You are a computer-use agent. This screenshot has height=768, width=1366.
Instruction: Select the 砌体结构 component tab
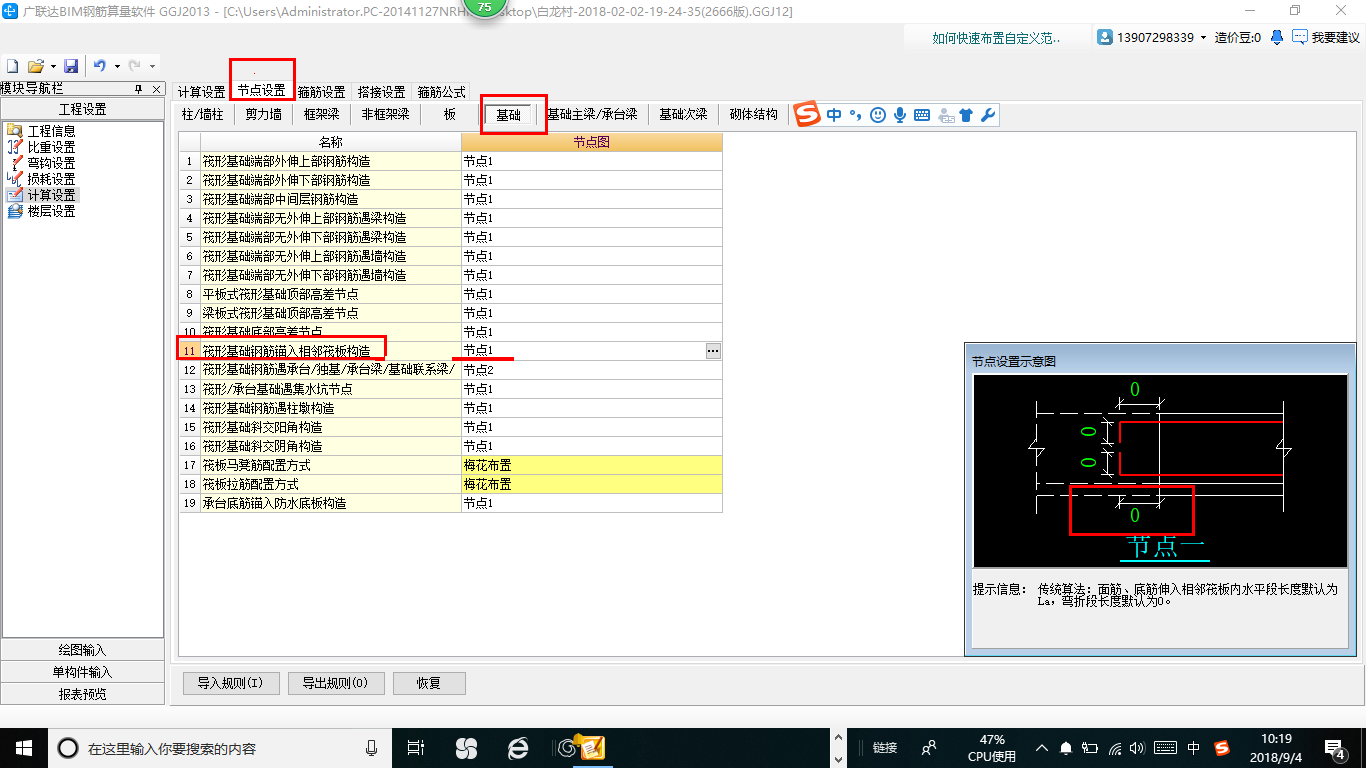754,114
